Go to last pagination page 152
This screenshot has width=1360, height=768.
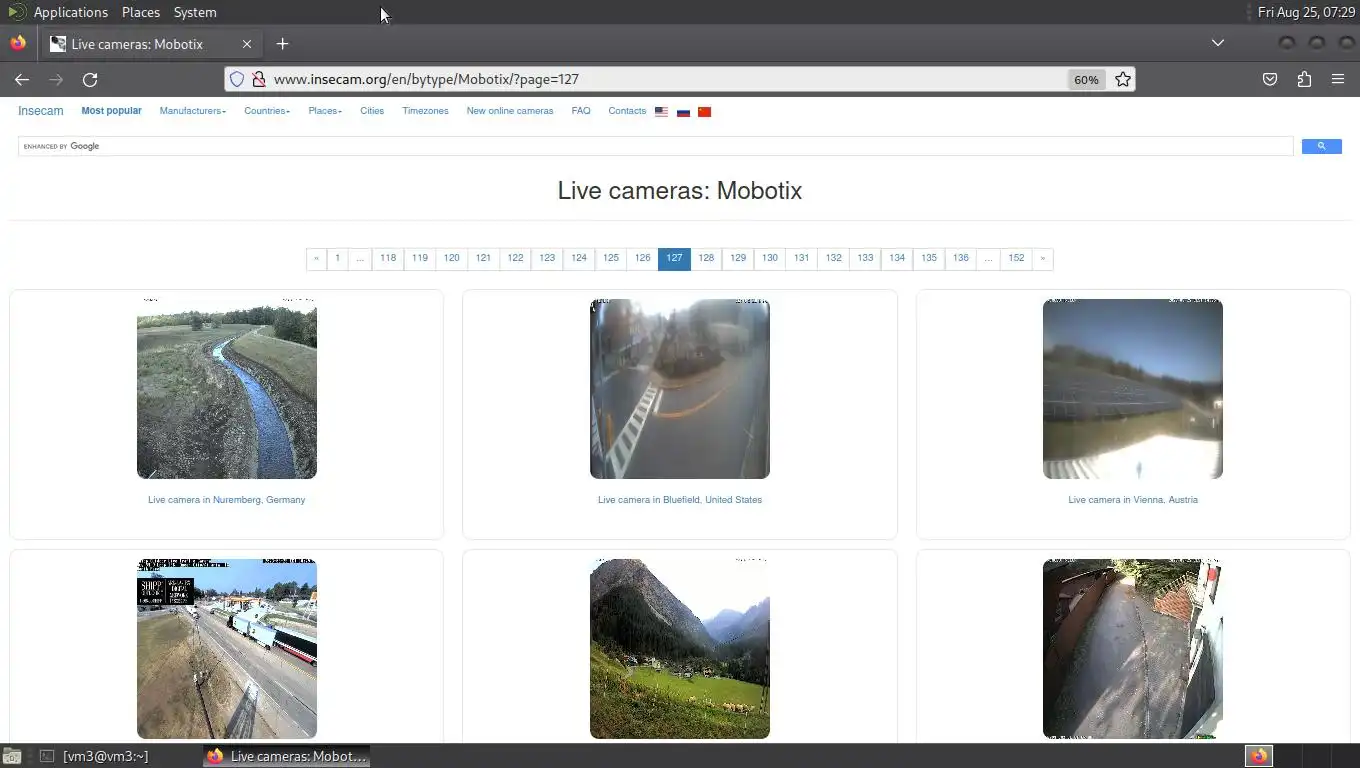[x=1016, y=258]
